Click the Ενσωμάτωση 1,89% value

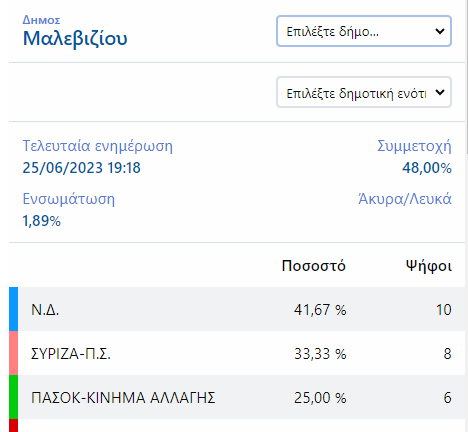pyautogui.click(x=42, y=221)
